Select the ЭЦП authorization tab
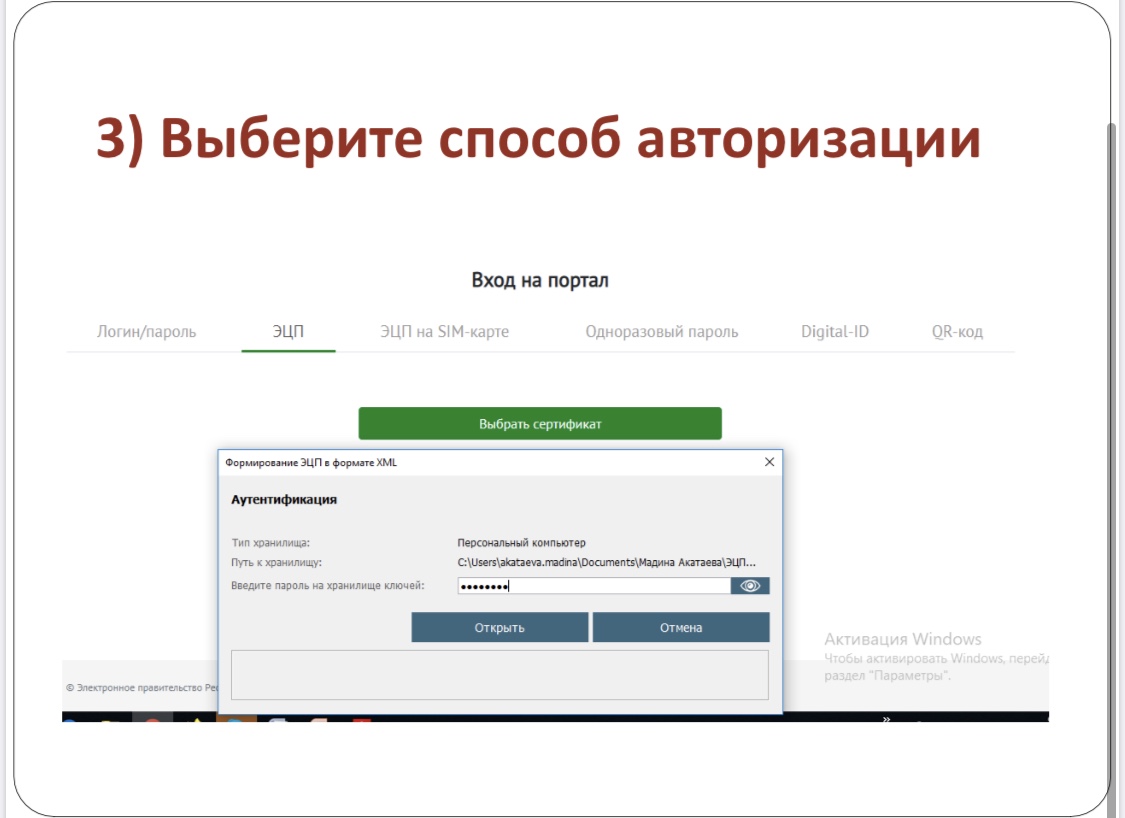The height and width of the screenshot is (818, 1125). [x=288, y=332]
